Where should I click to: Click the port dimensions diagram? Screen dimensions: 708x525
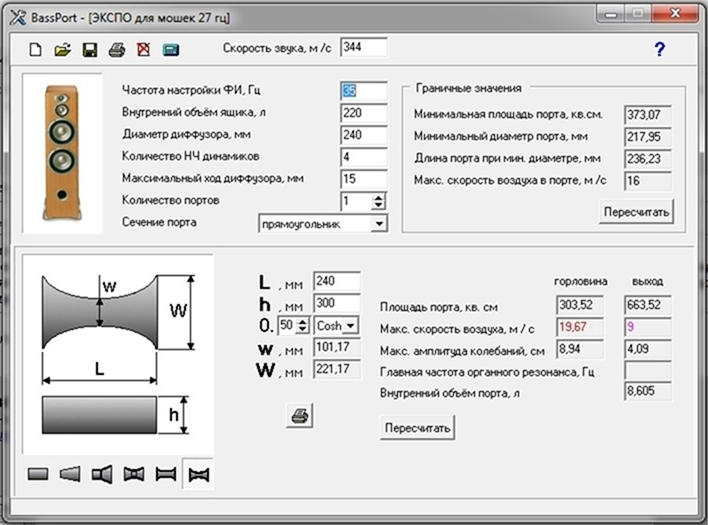click(117, 354)
